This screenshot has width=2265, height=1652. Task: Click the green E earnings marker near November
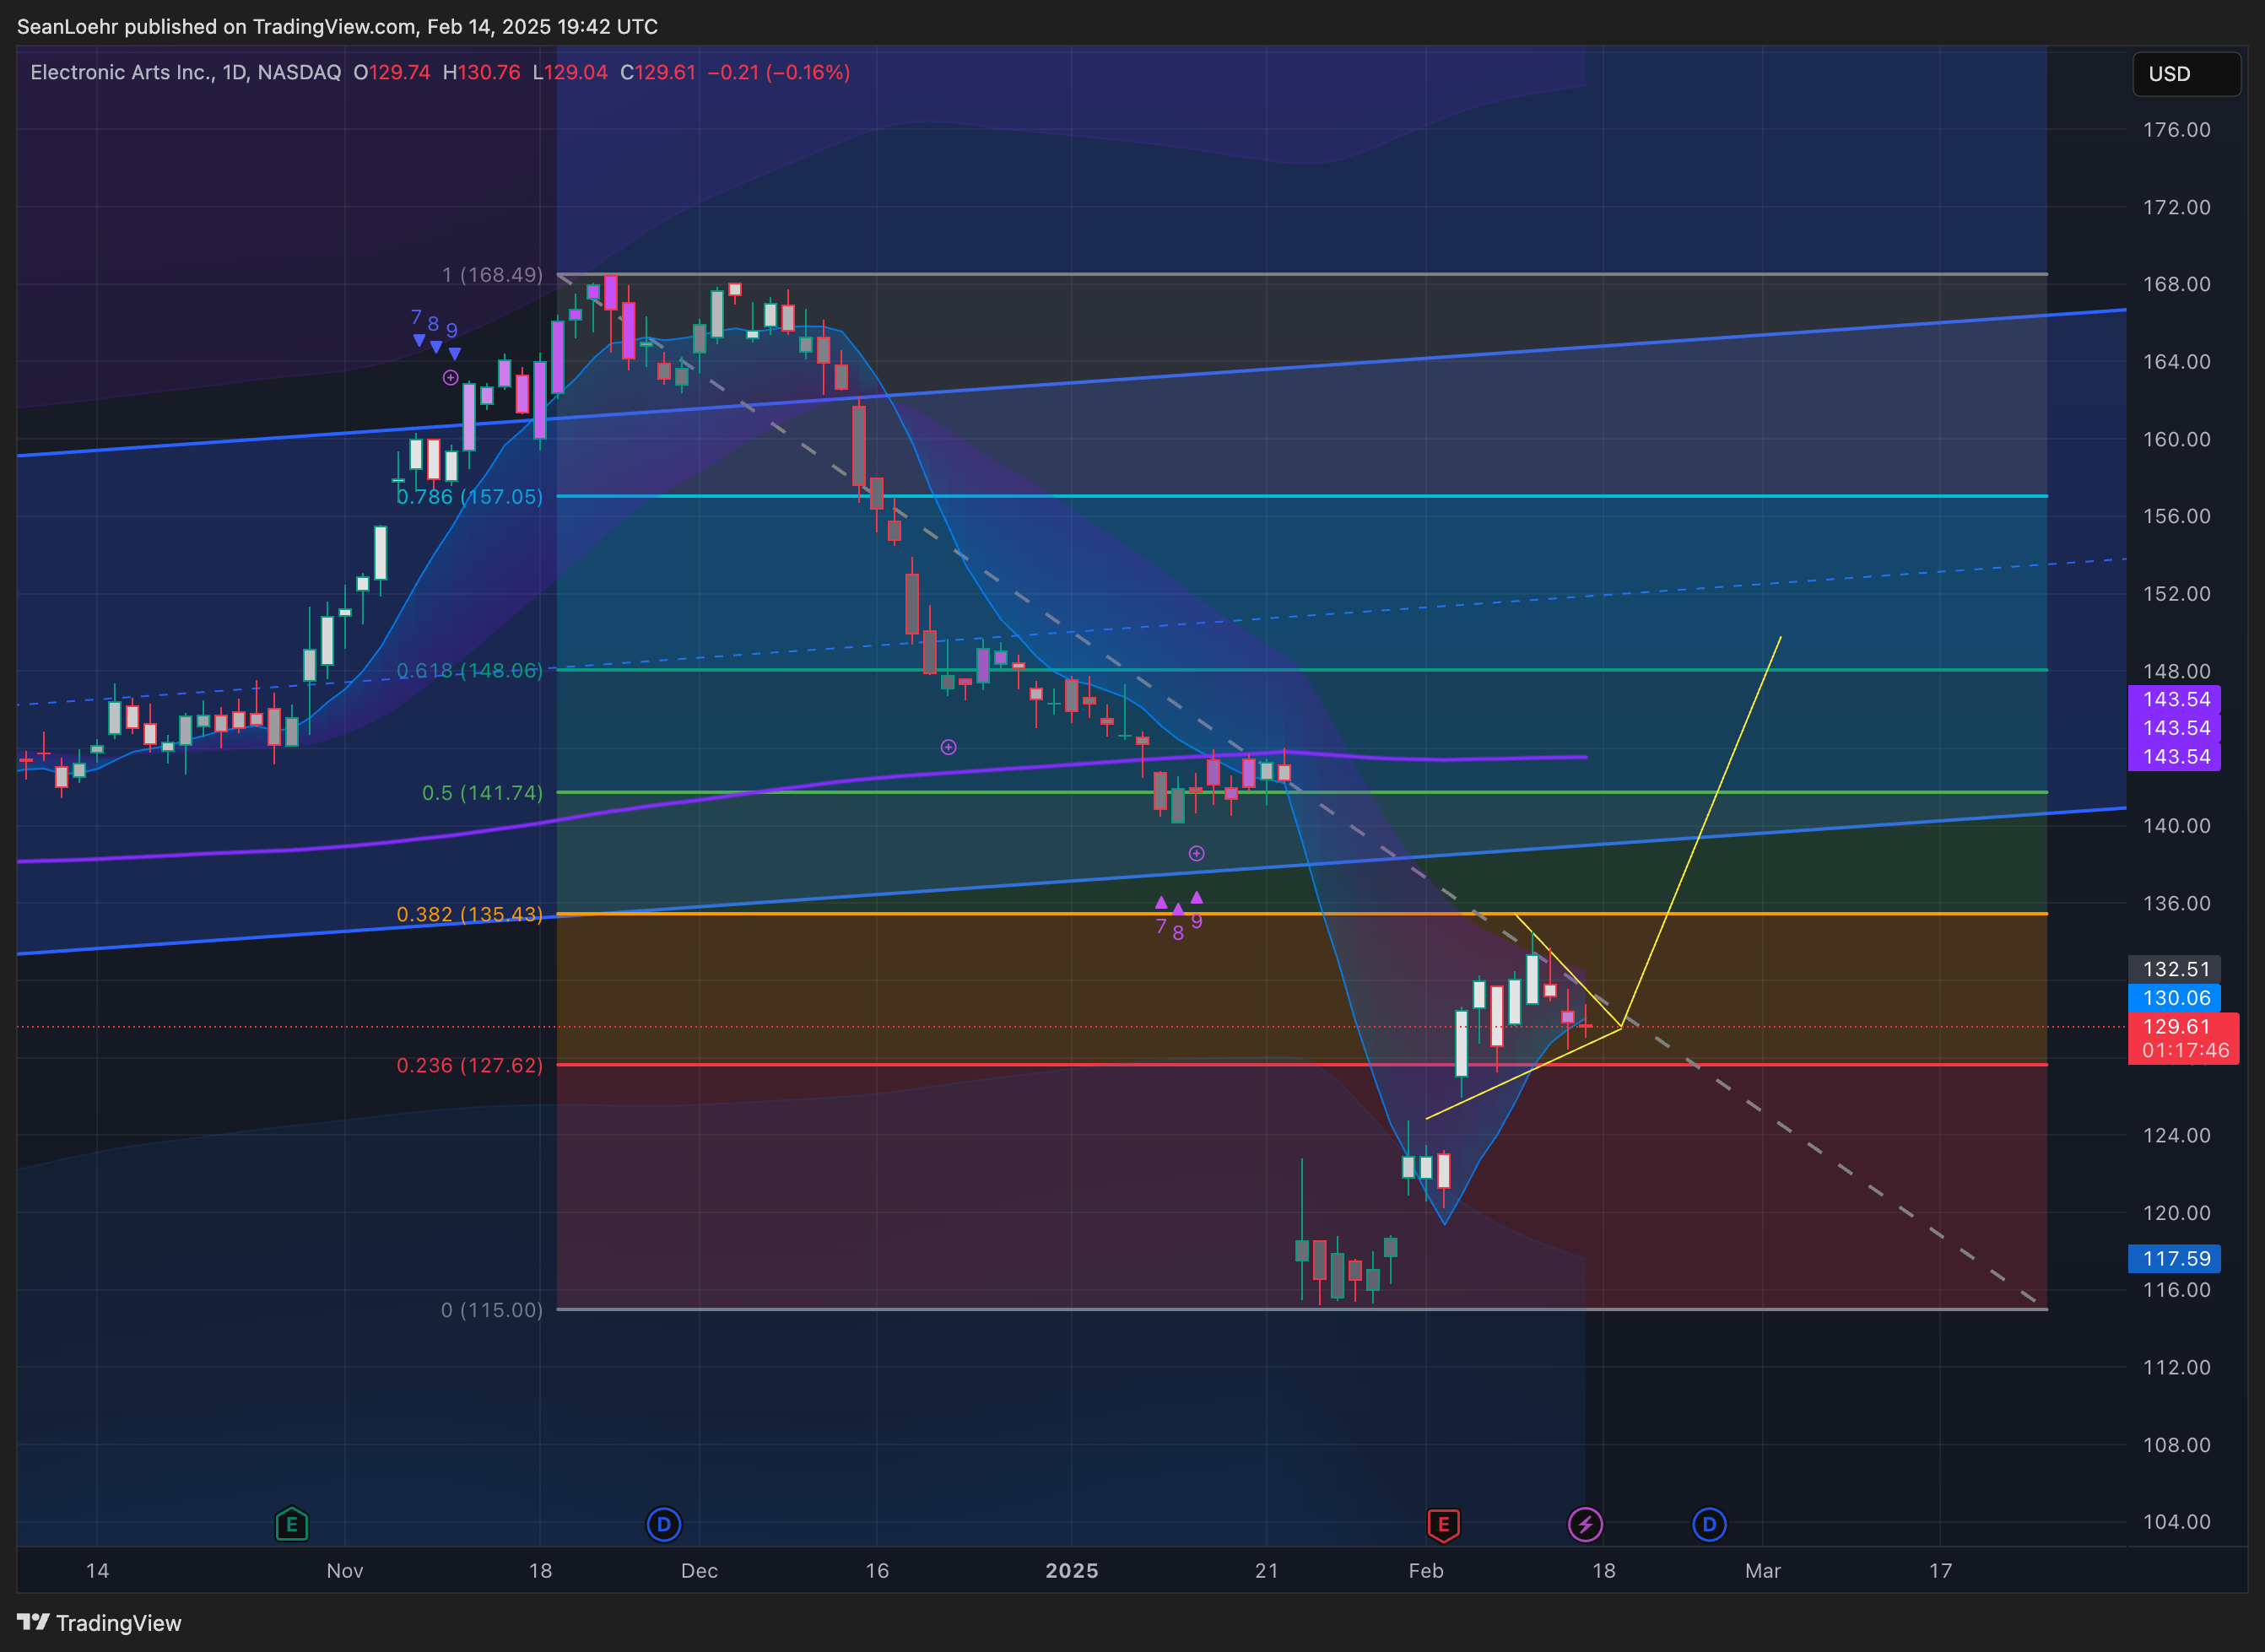(291, 1524)
